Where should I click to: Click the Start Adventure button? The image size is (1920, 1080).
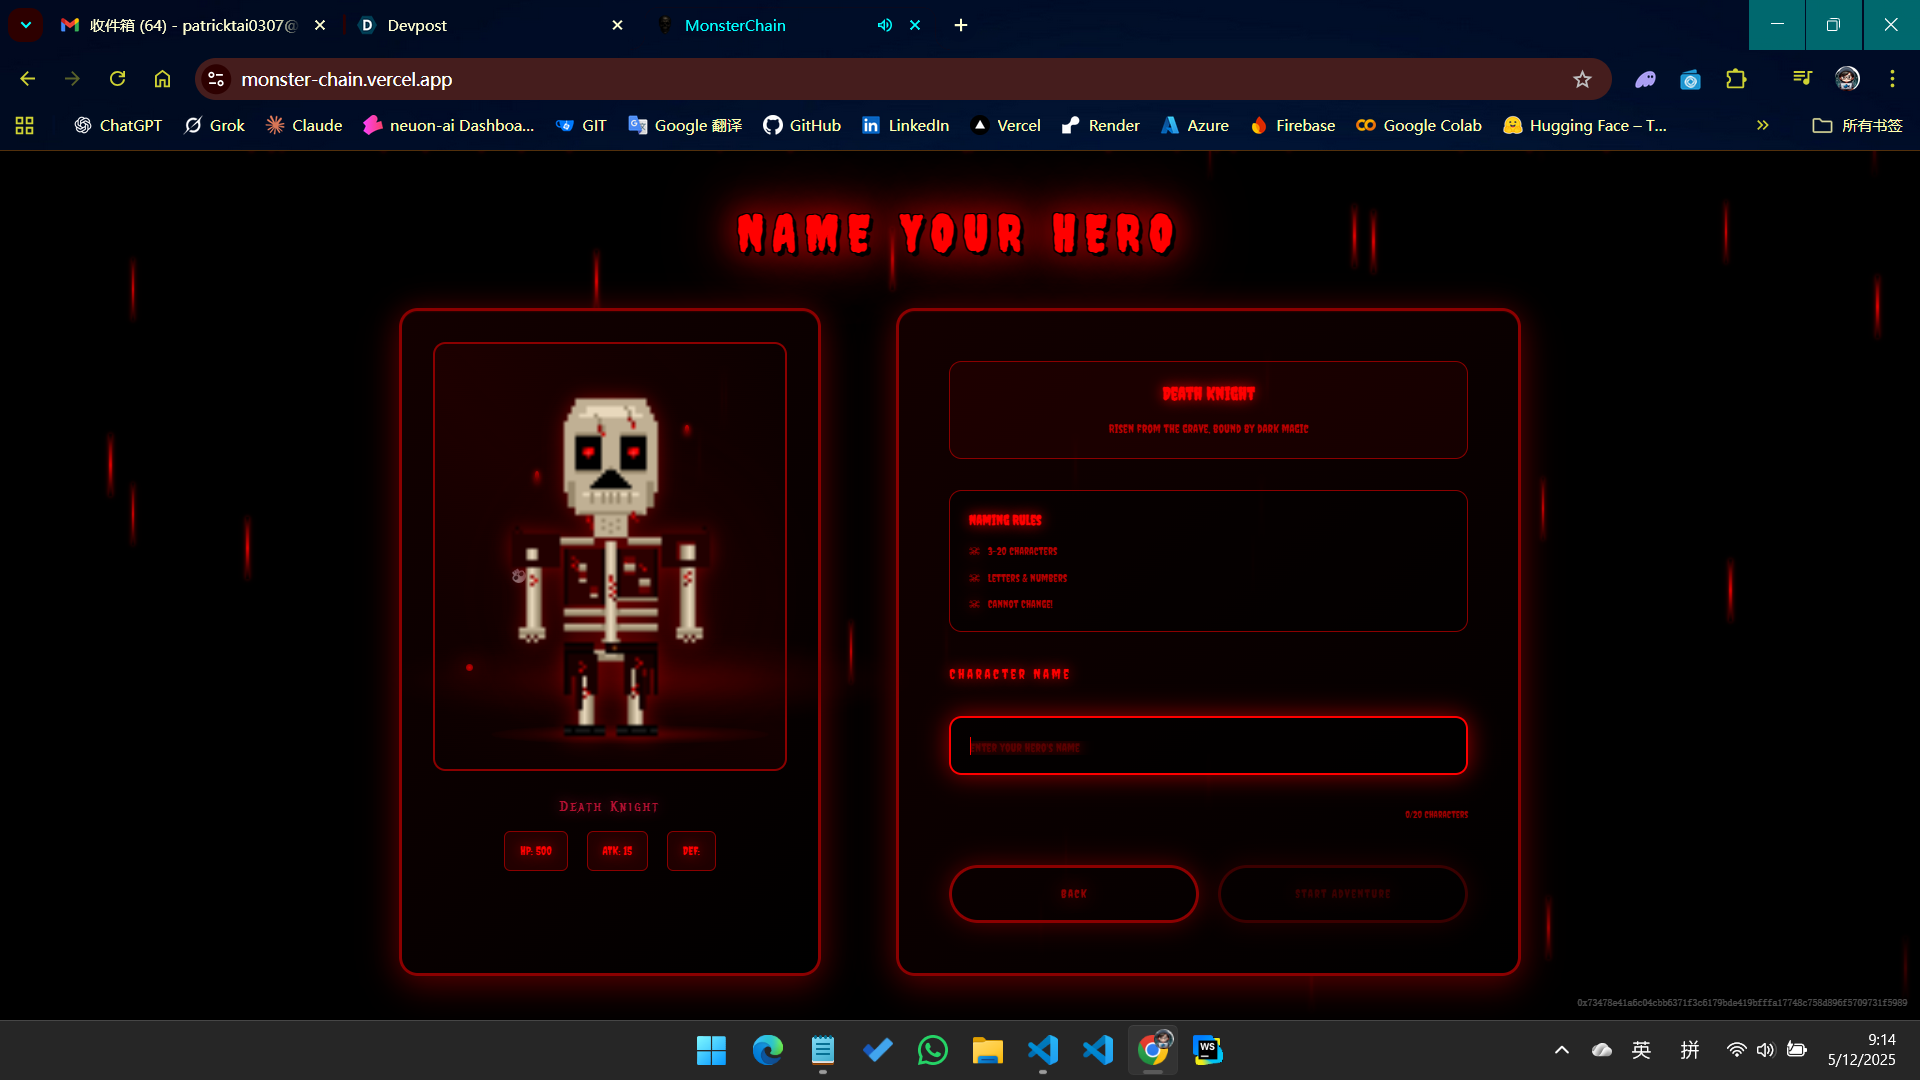pos(1342,893)
